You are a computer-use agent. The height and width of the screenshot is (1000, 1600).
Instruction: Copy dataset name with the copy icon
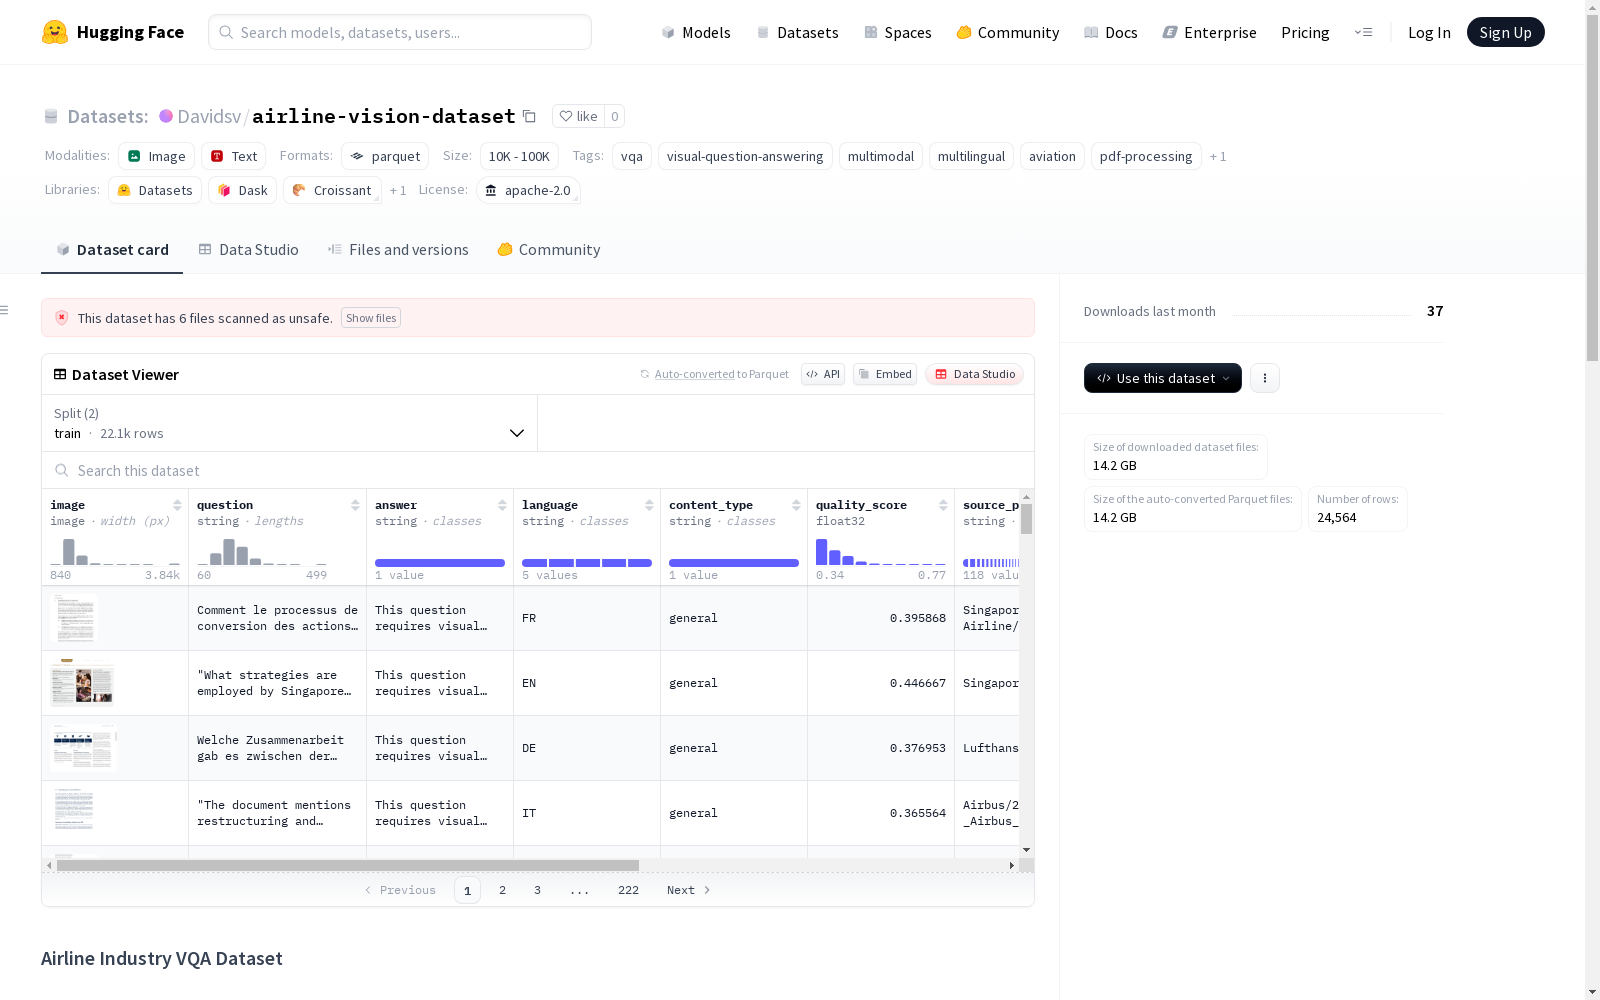pyautogui.click(x=530, y=117)
